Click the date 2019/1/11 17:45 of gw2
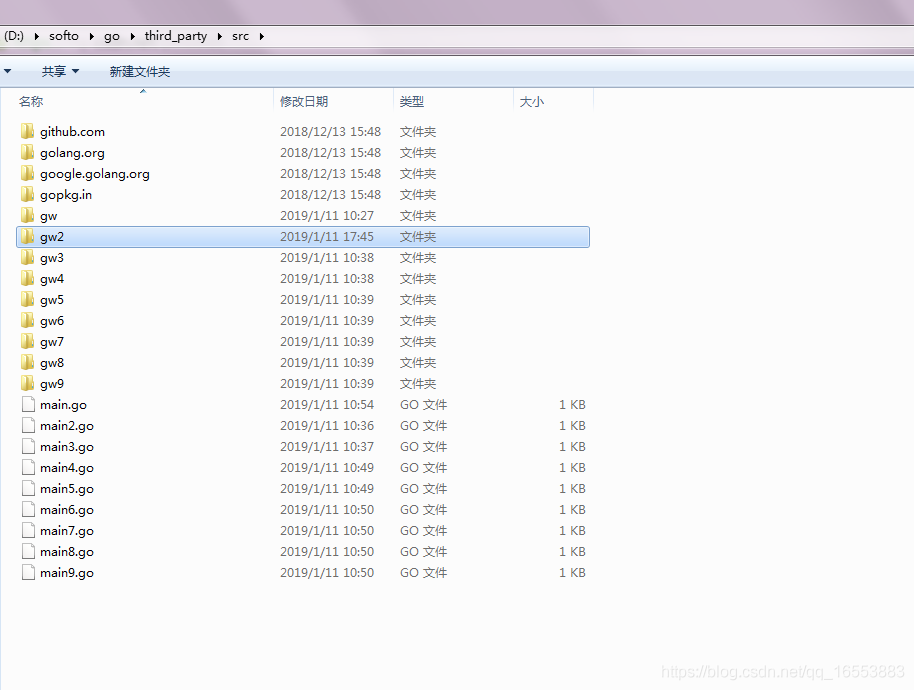Image resolution: width=914 pixels, height=690 pixels. tap(326, 237)
